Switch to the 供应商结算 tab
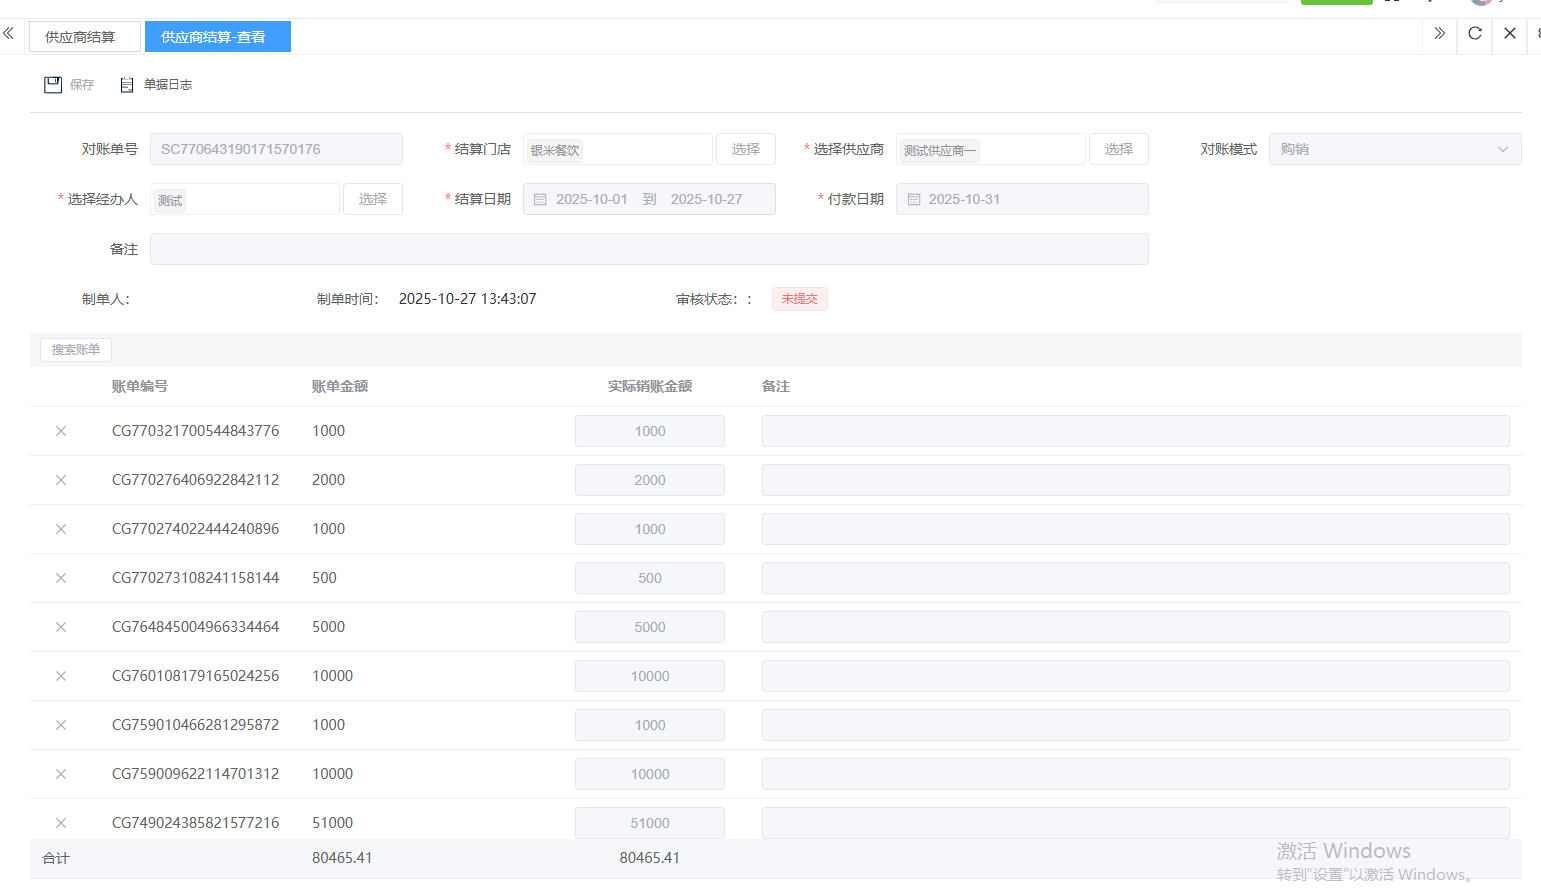 80,37
